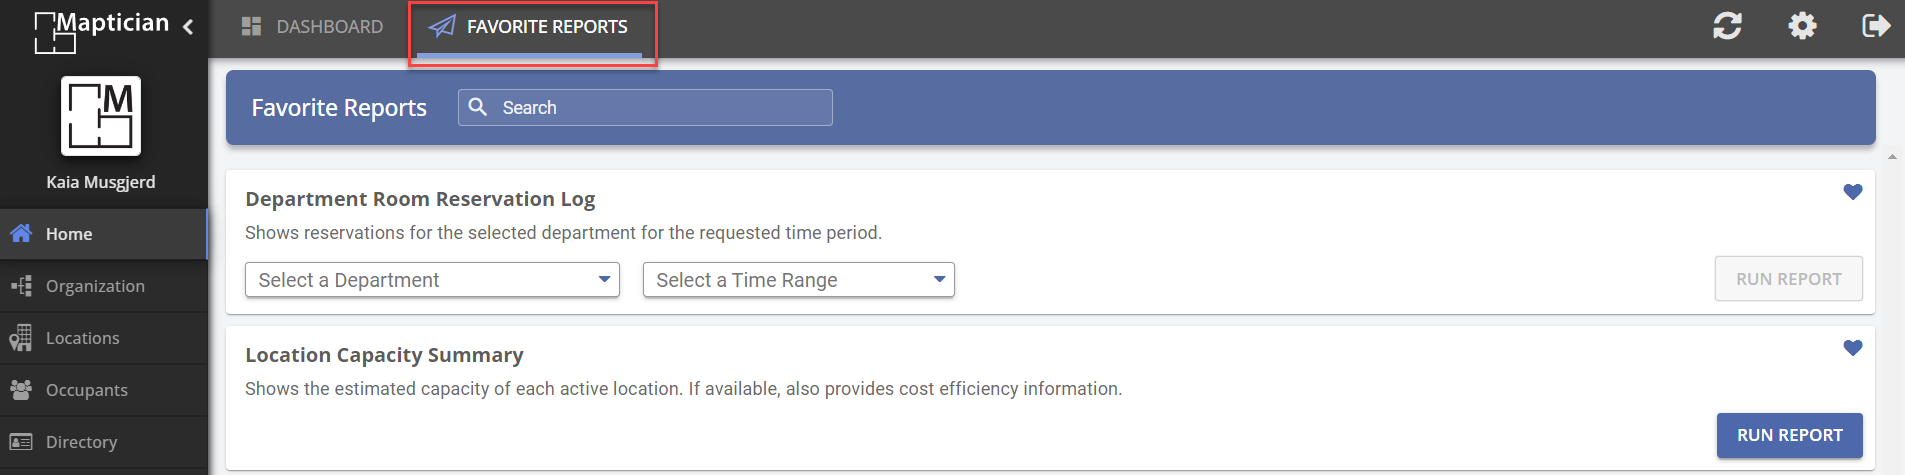Screen dimensions: 1905x475
Task: Focus the Favorite Reports search field
Action: 645,107
